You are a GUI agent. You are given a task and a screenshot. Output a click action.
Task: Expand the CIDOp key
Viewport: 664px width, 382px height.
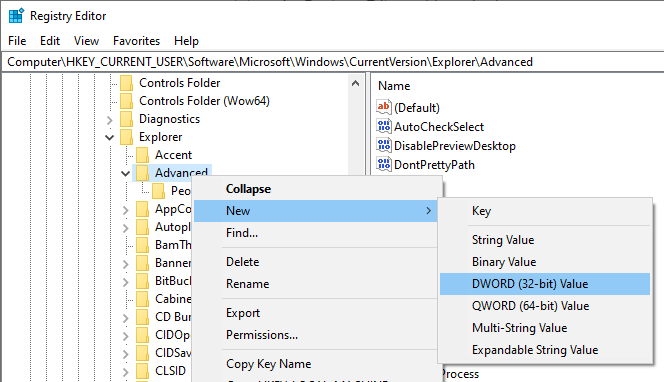(125, 336)
